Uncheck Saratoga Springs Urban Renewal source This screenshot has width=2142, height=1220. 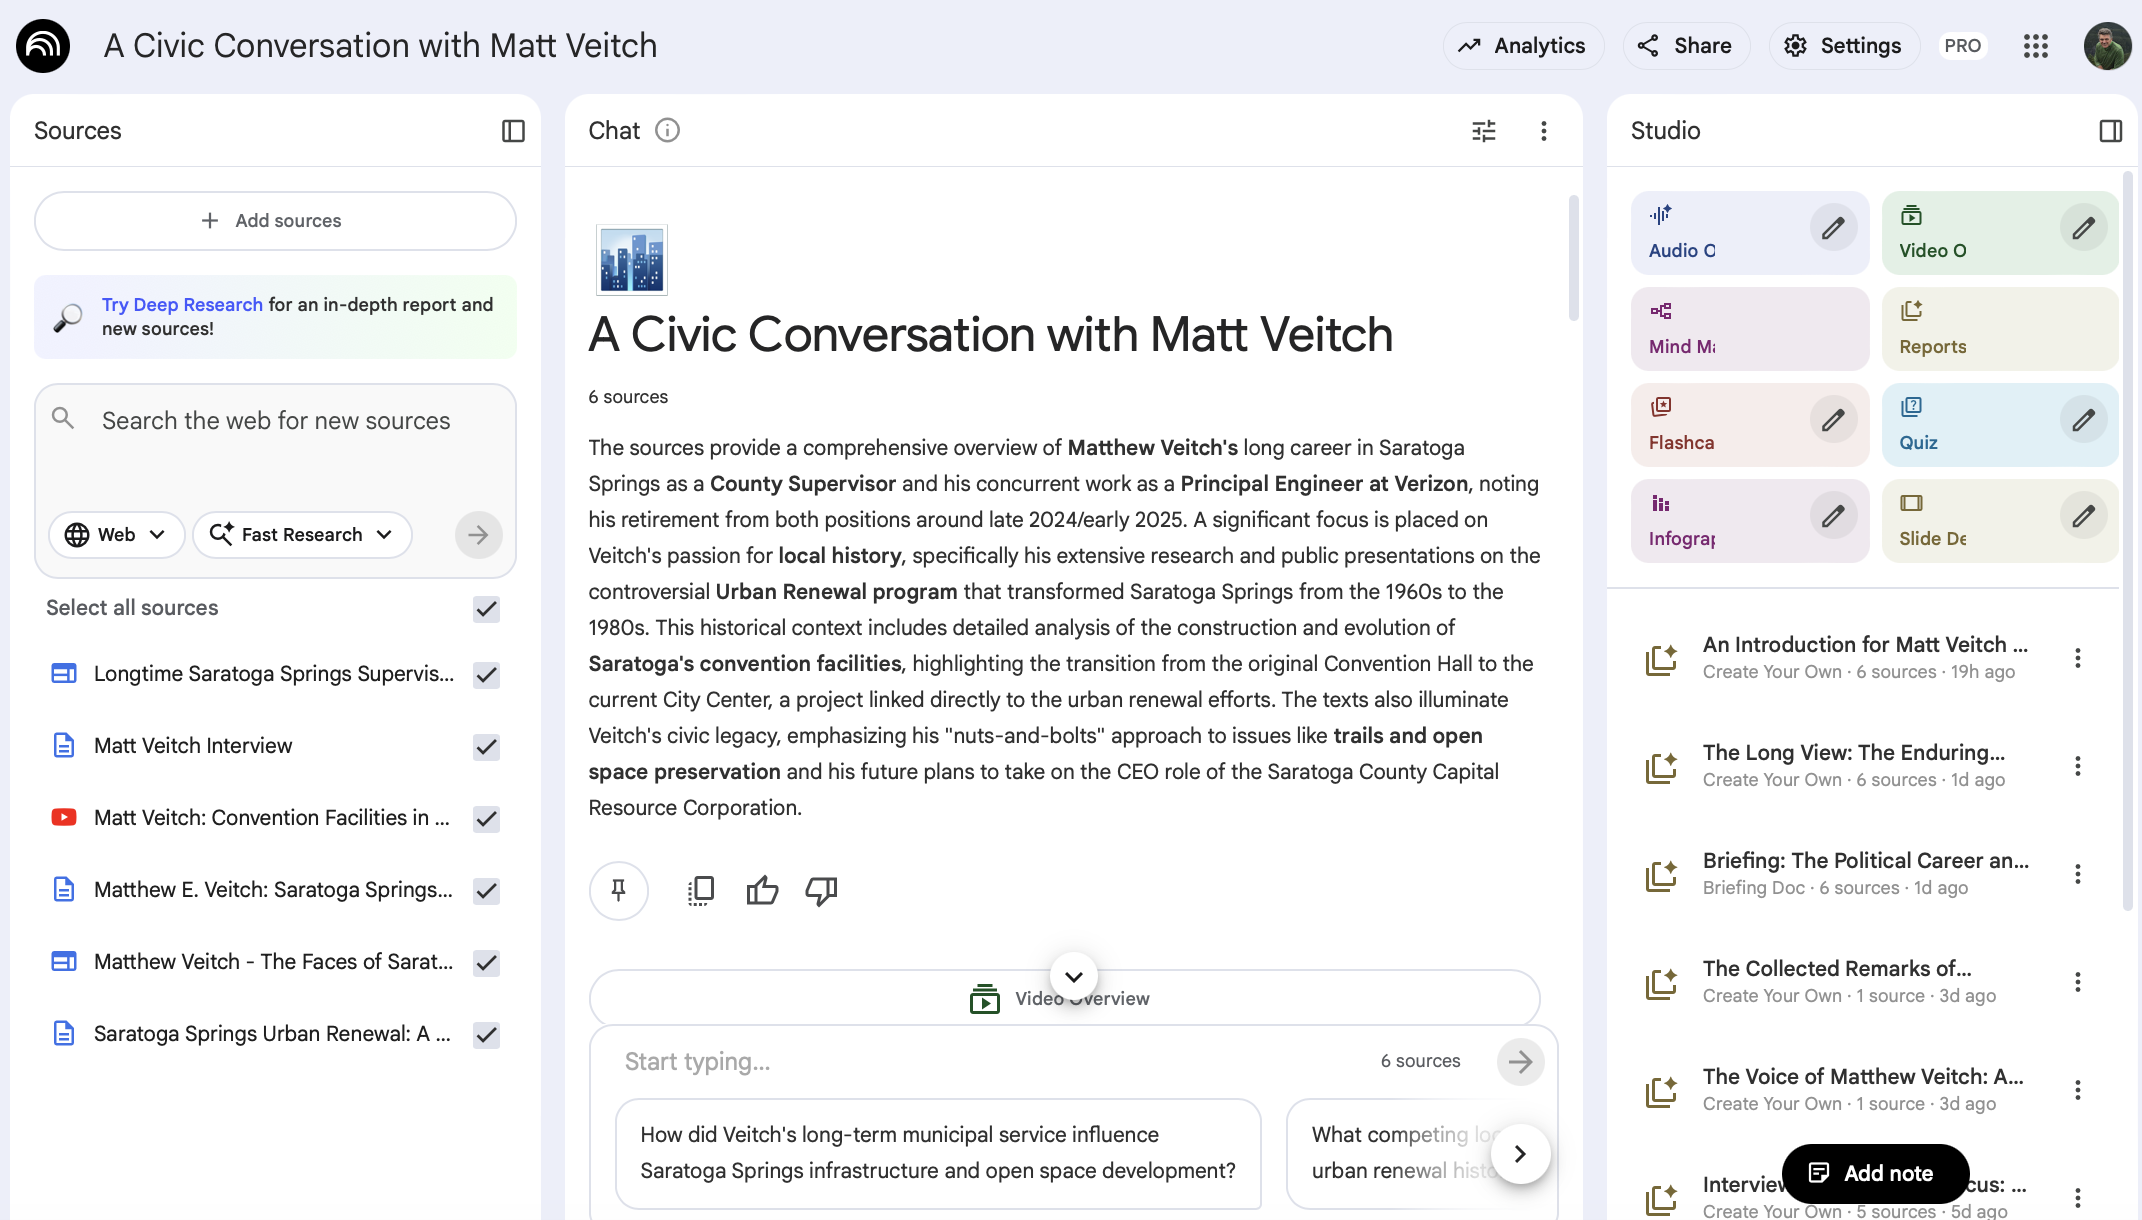click(x=486, y=1035)
